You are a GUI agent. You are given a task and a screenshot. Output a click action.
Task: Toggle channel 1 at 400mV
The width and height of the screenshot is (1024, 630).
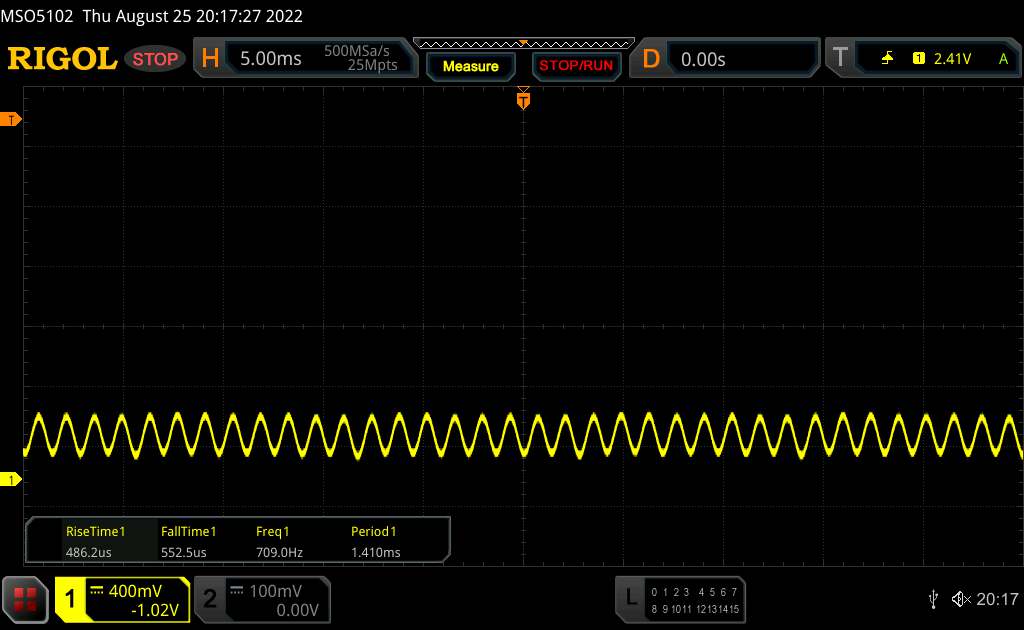(x=122, y=599)
